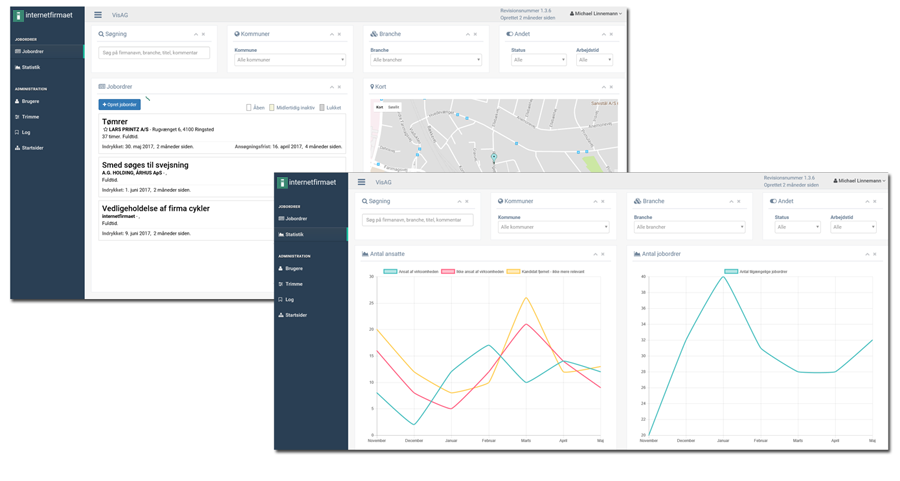900x481 pixels.
Task: Click the hamburger menu icon in the map dashboard
Action: click(98, 15)
